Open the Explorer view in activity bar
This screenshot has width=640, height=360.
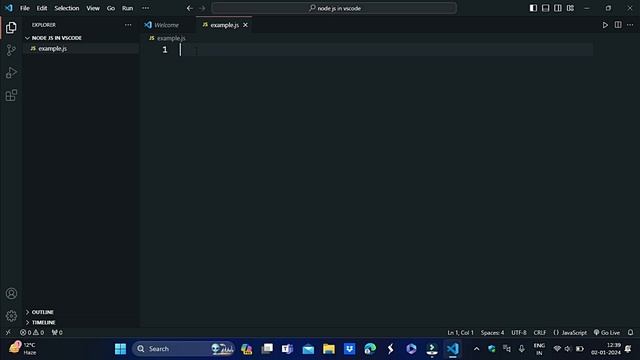[x=11, y=27]
